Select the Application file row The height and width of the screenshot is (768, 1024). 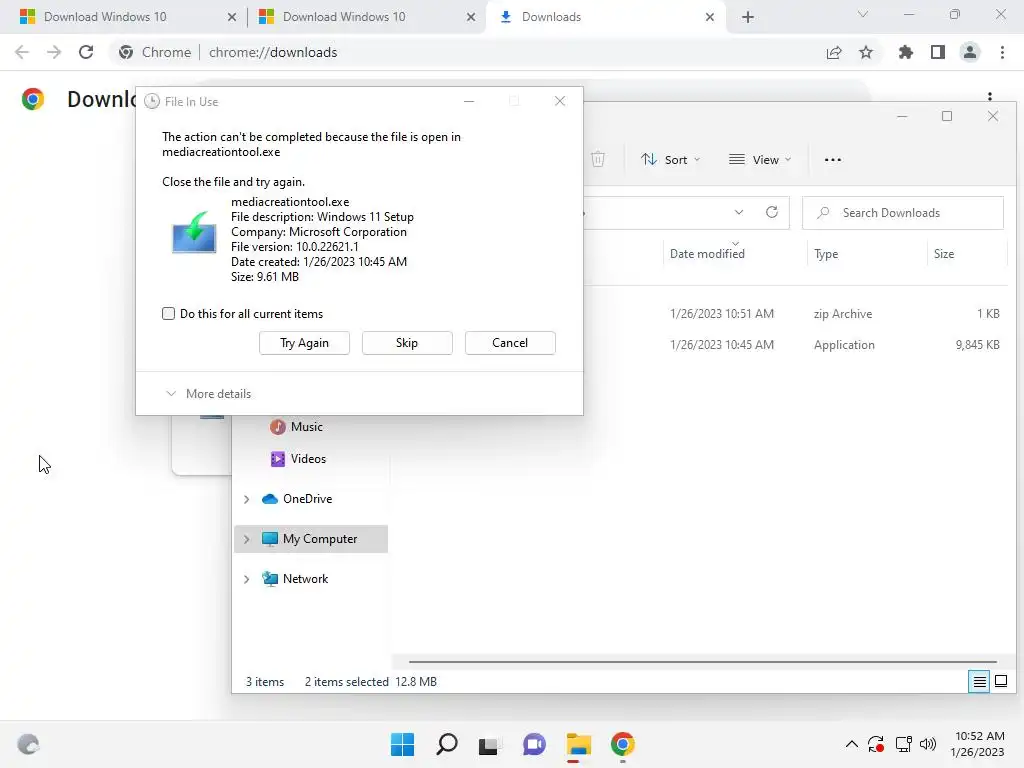pyautogui.click(x=793, y=345)
